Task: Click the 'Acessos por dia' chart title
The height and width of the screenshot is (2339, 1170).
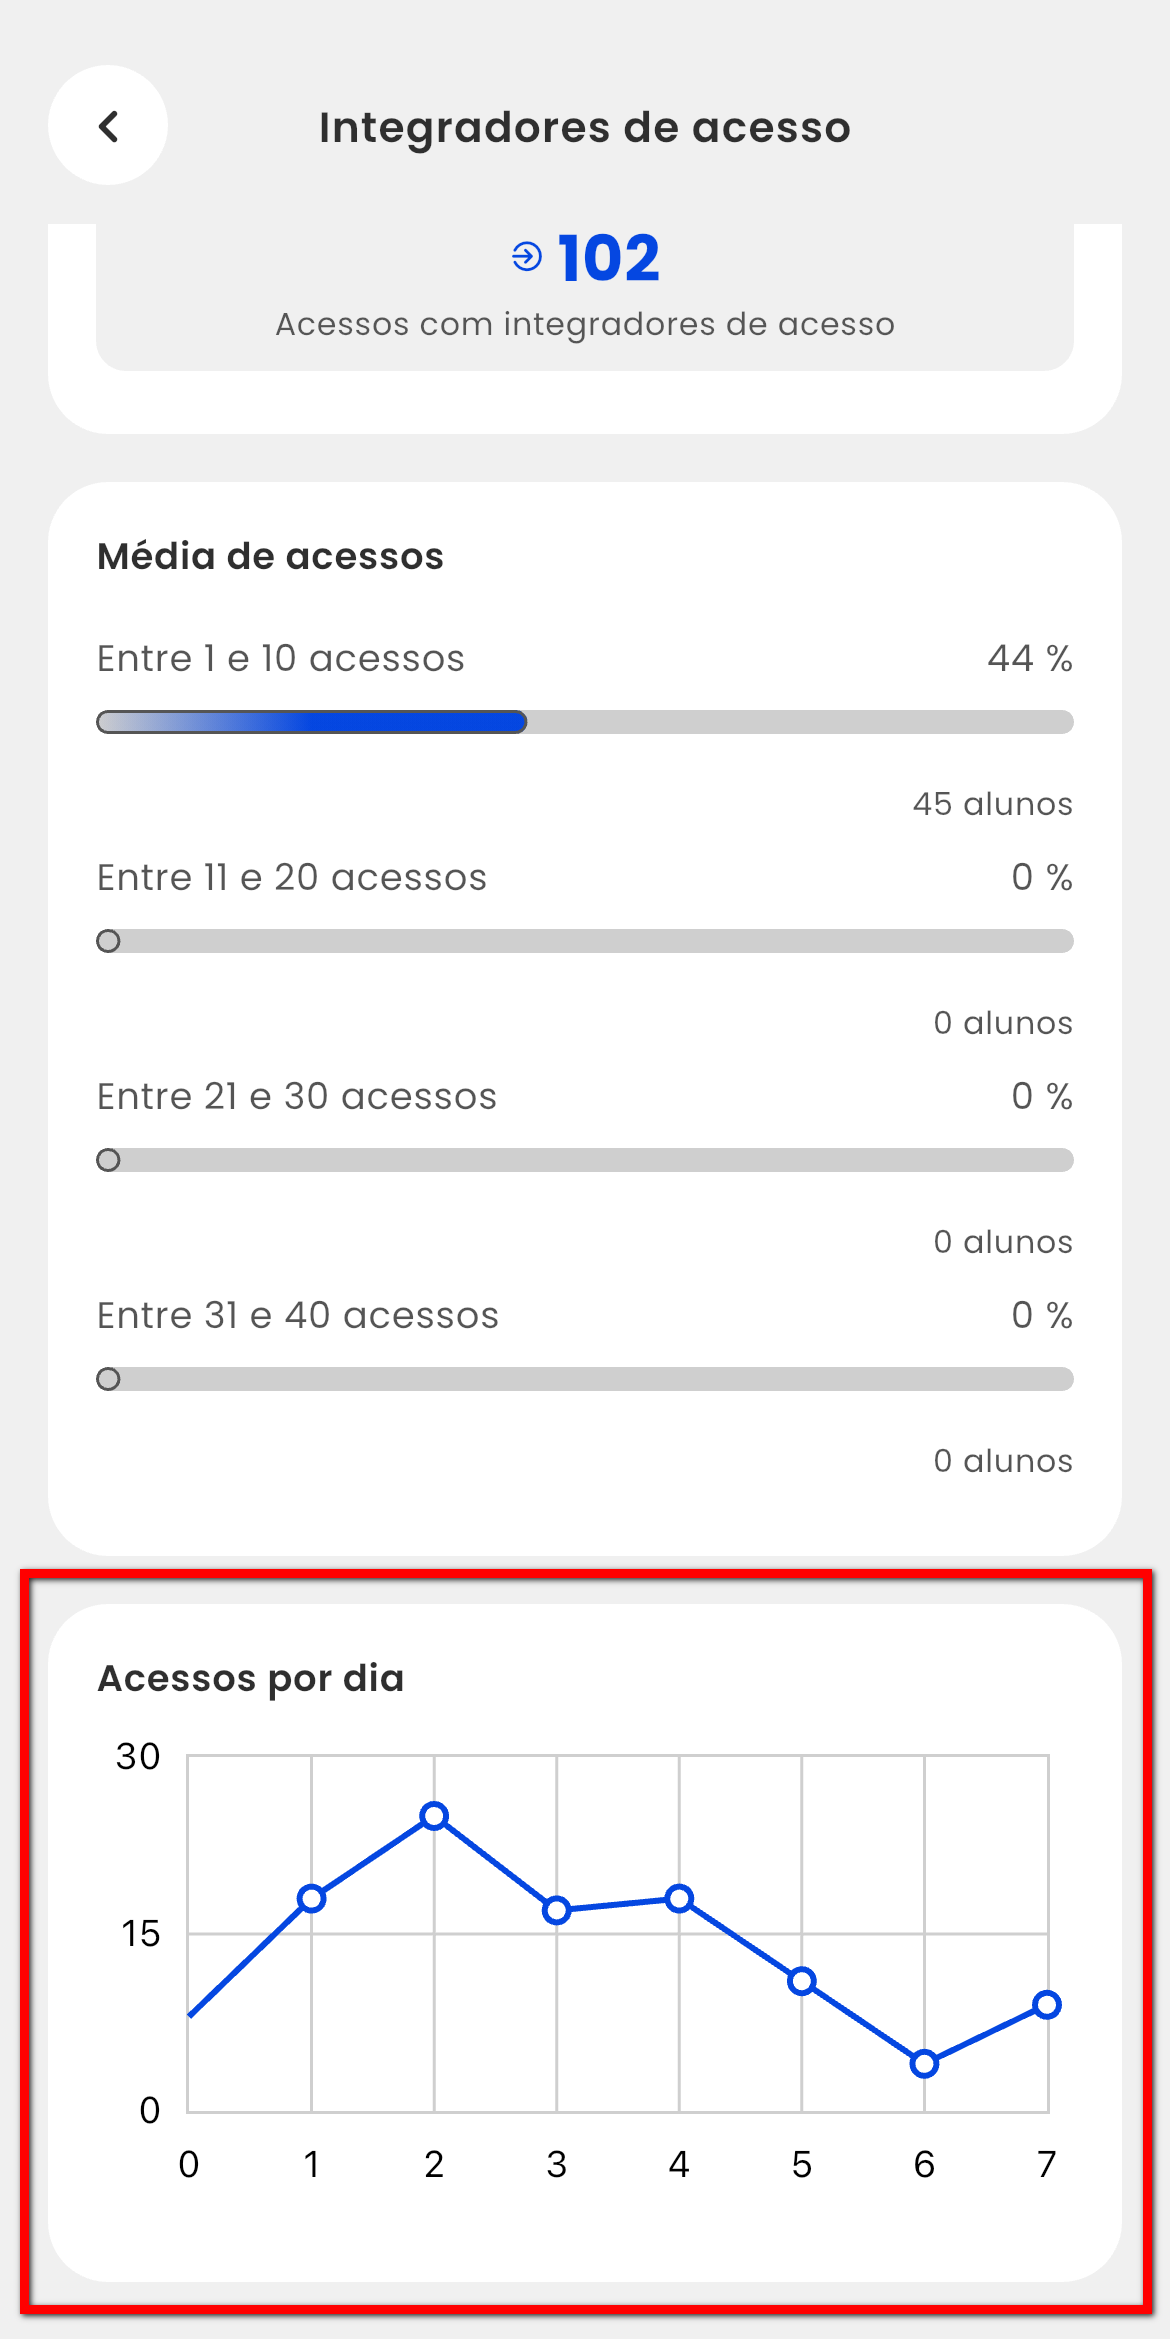Action: click(x=250, y=1678)
